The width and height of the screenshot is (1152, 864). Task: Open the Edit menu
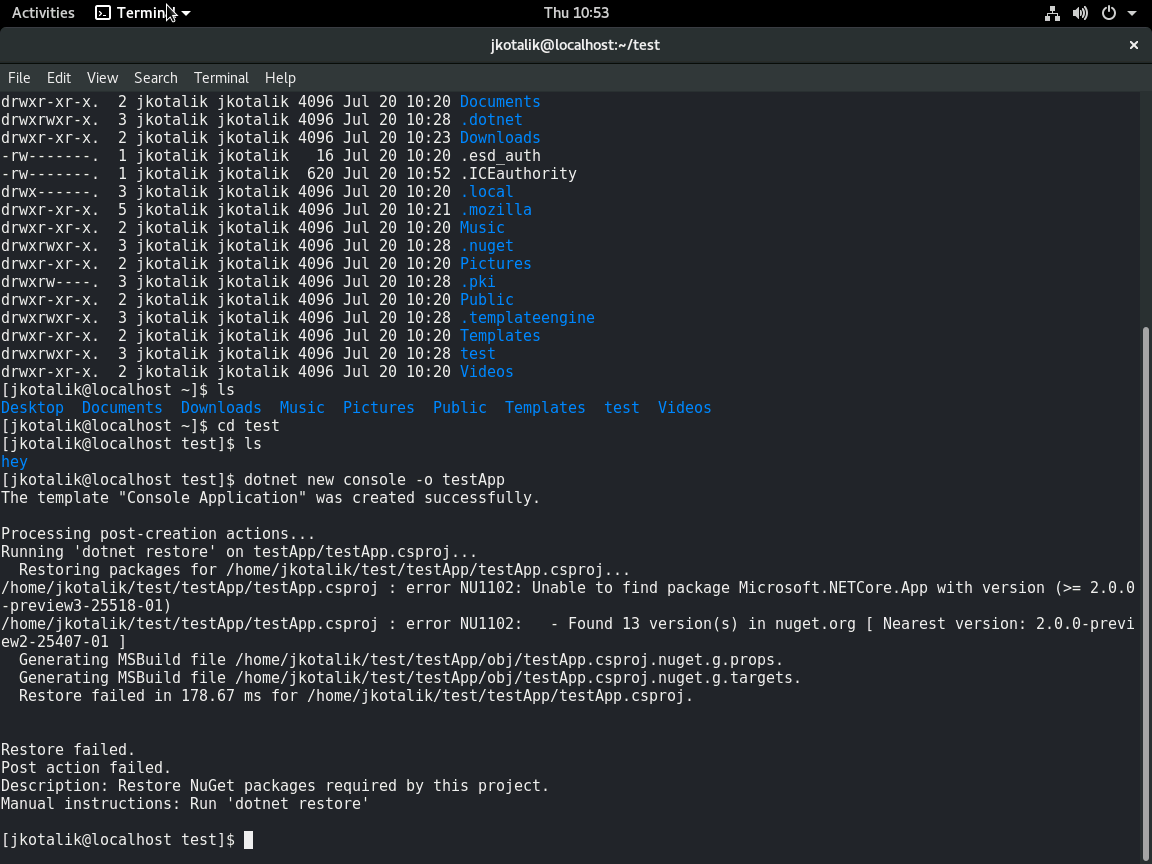point(58,77)
